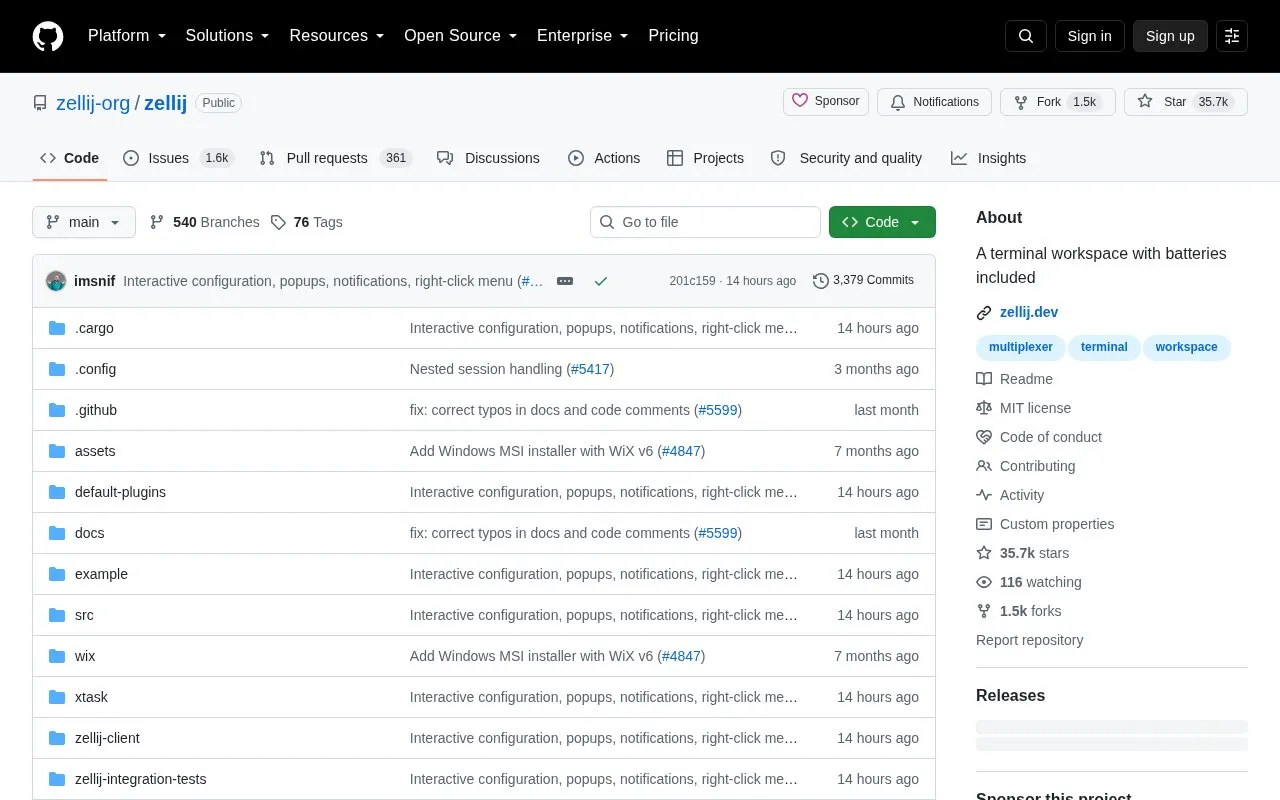Click the Go to file search field

point(705,222)
